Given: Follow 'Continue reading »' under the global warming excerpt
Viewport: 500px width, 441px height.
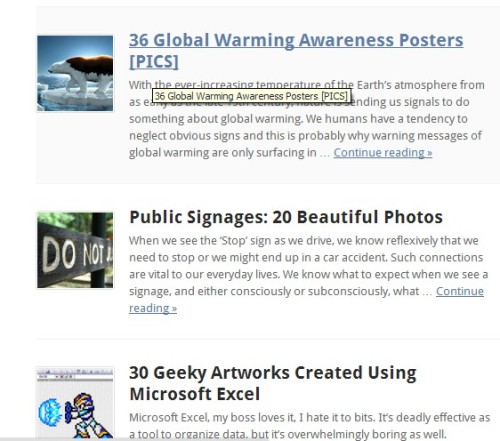Looking at the screenshot, I should pos(383,153).
